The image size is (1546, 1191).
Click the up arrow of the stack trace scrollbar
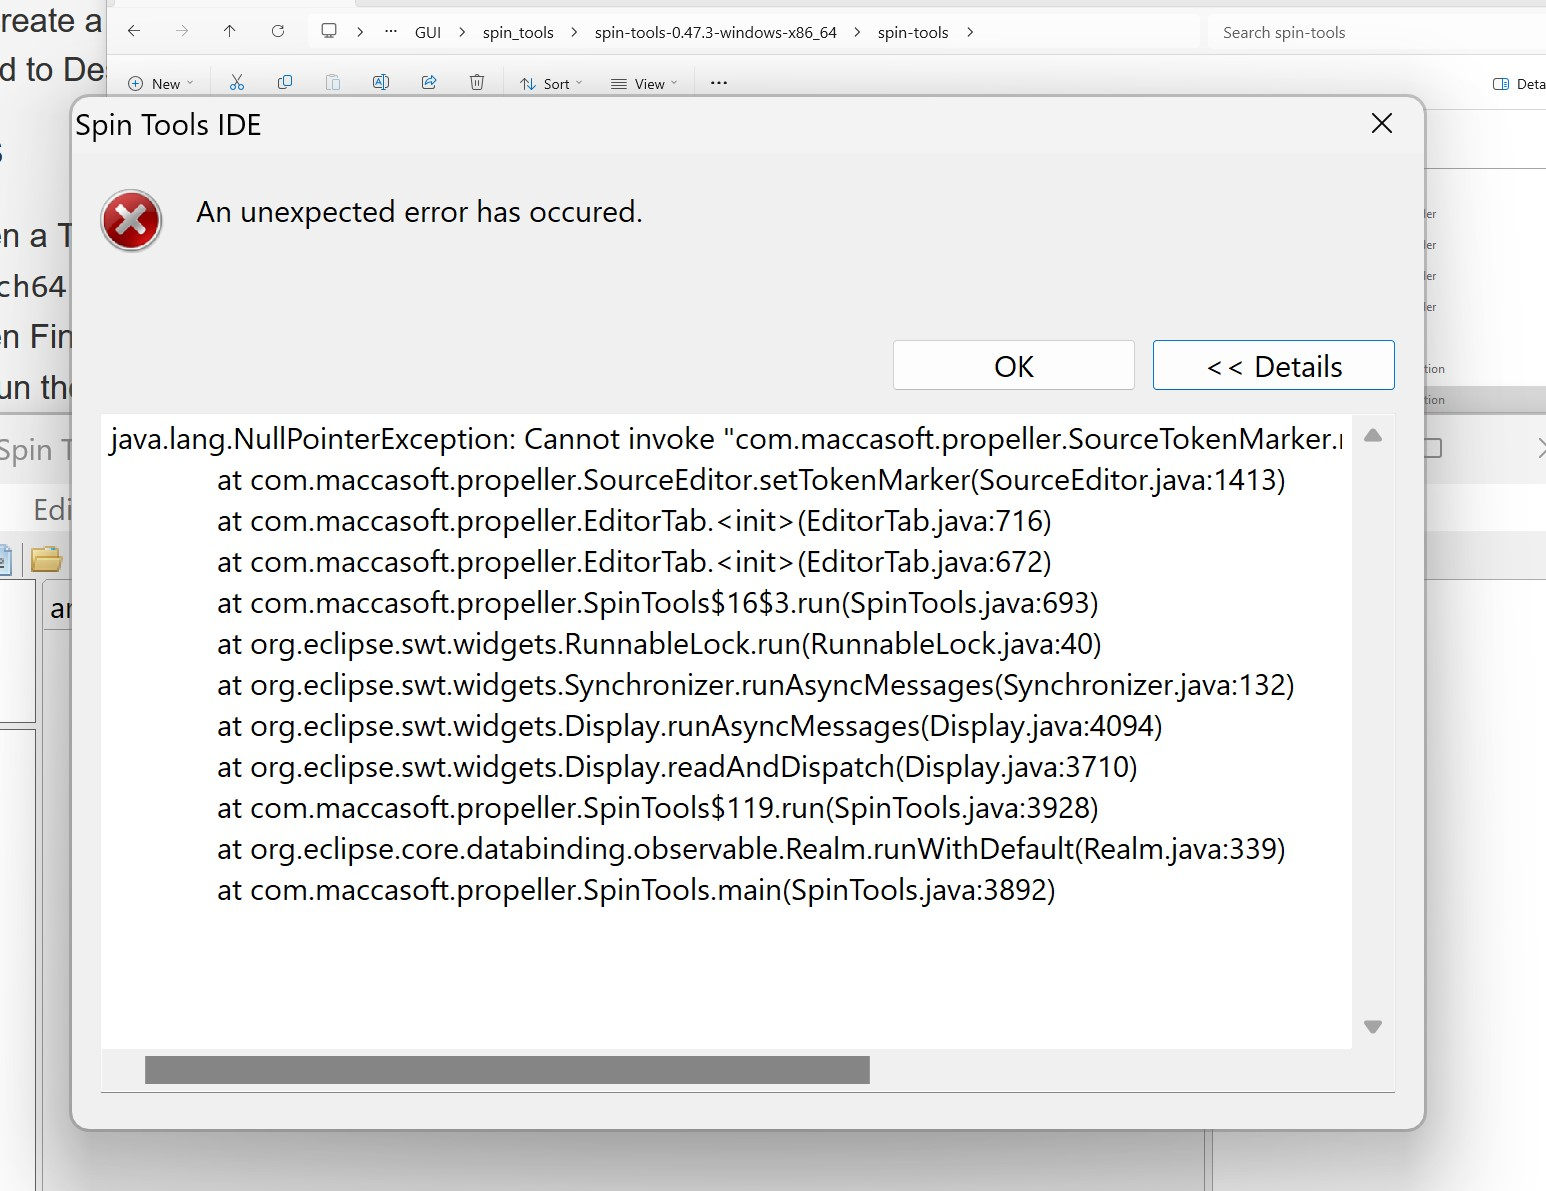[1373, 435]
